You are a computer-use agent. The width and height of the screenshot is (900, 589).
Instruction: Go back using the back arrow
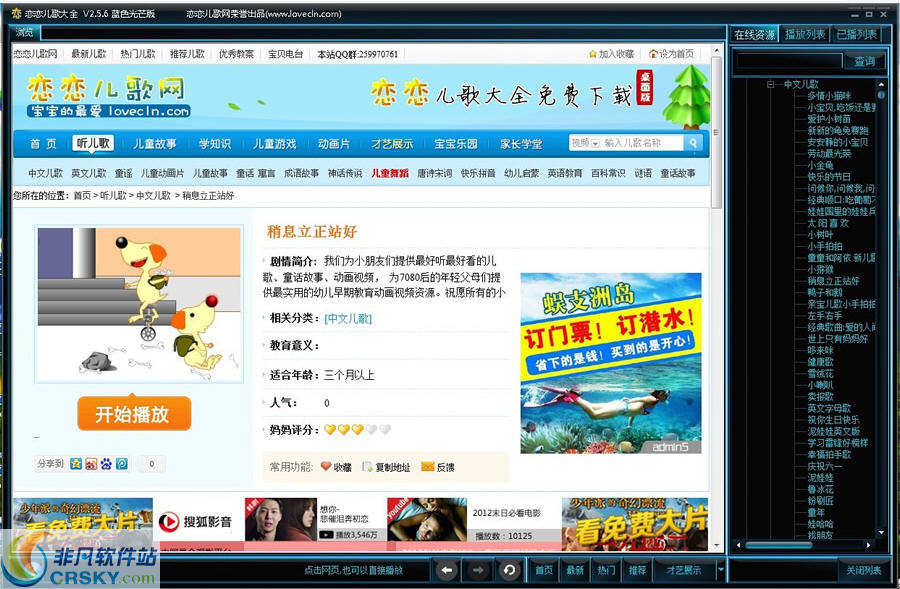[x=447, y=570]
